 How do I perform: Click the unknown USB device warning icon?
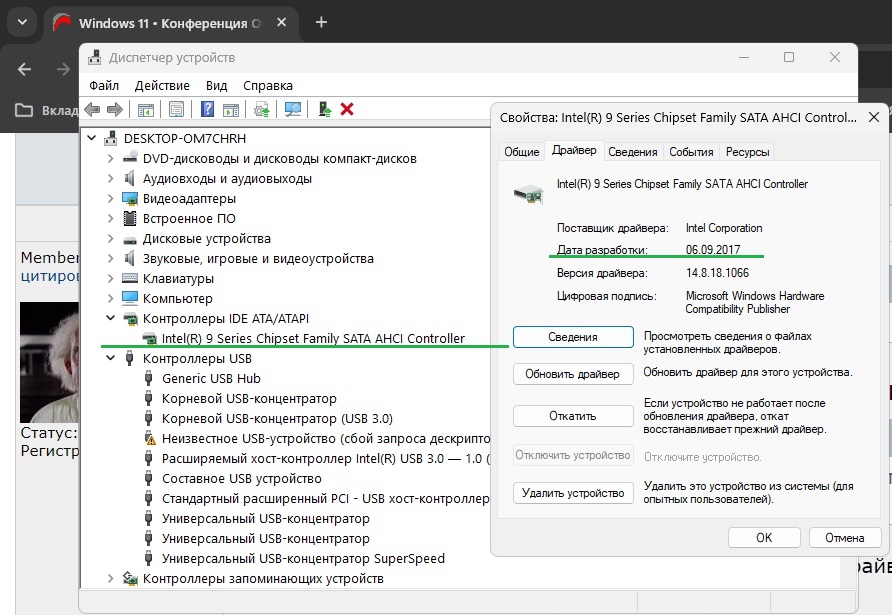(150, 439)
